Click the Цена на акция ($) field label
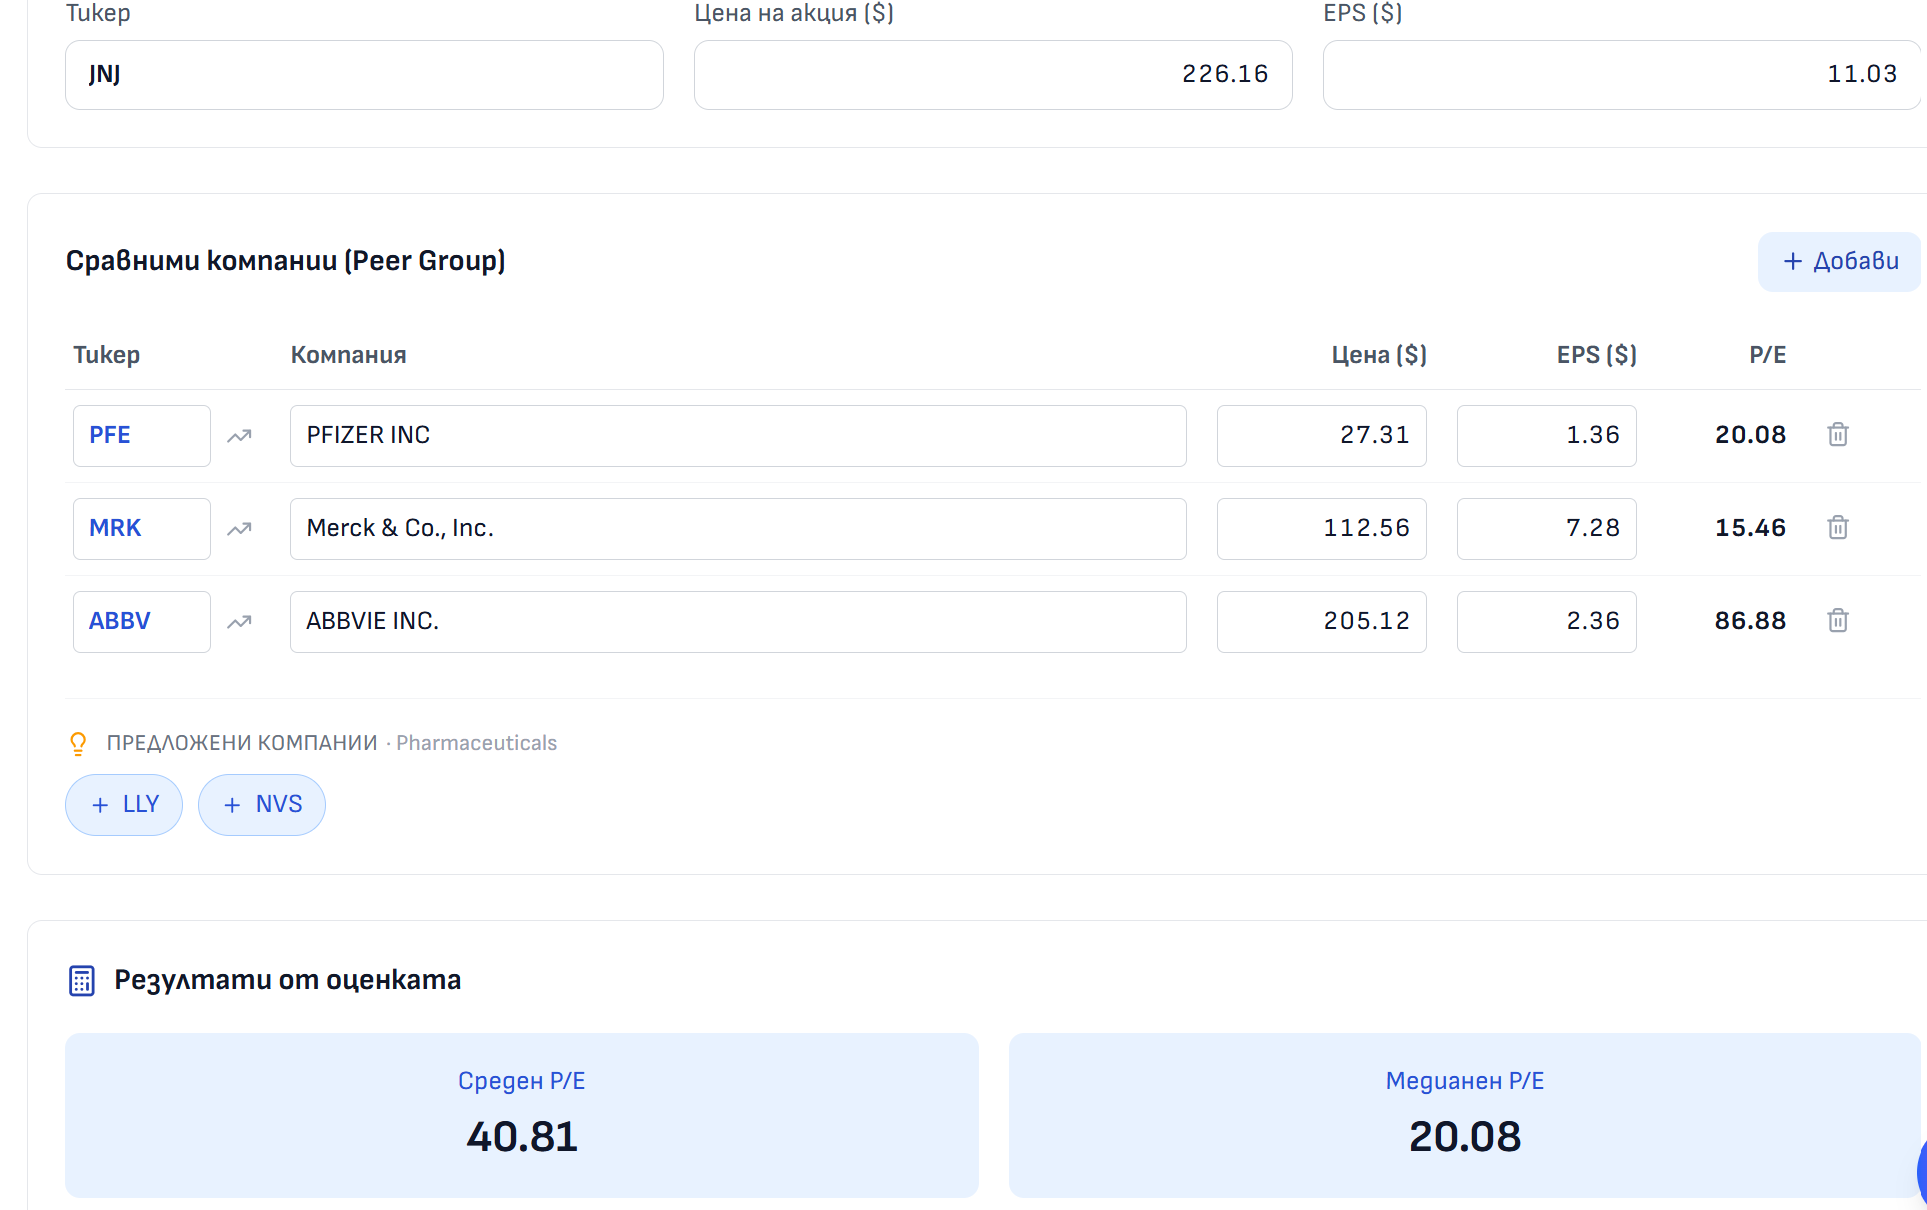1927x1210 pixels. tap(795, 13)
